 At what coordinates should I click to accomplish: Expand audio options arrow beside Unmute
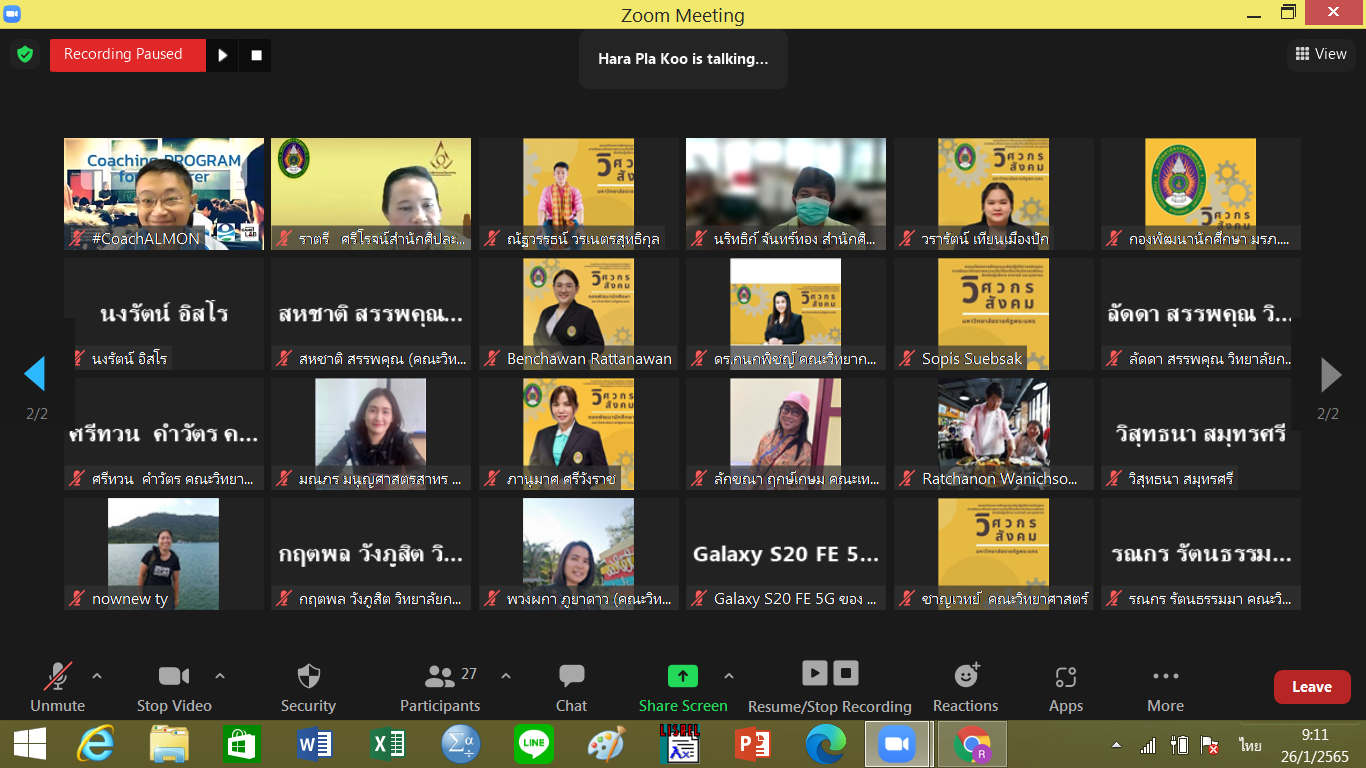click(x=97, y=676)
